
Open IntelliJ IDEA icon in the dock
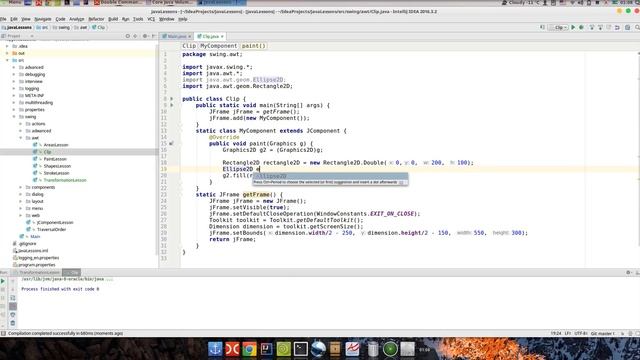(266, 349)
